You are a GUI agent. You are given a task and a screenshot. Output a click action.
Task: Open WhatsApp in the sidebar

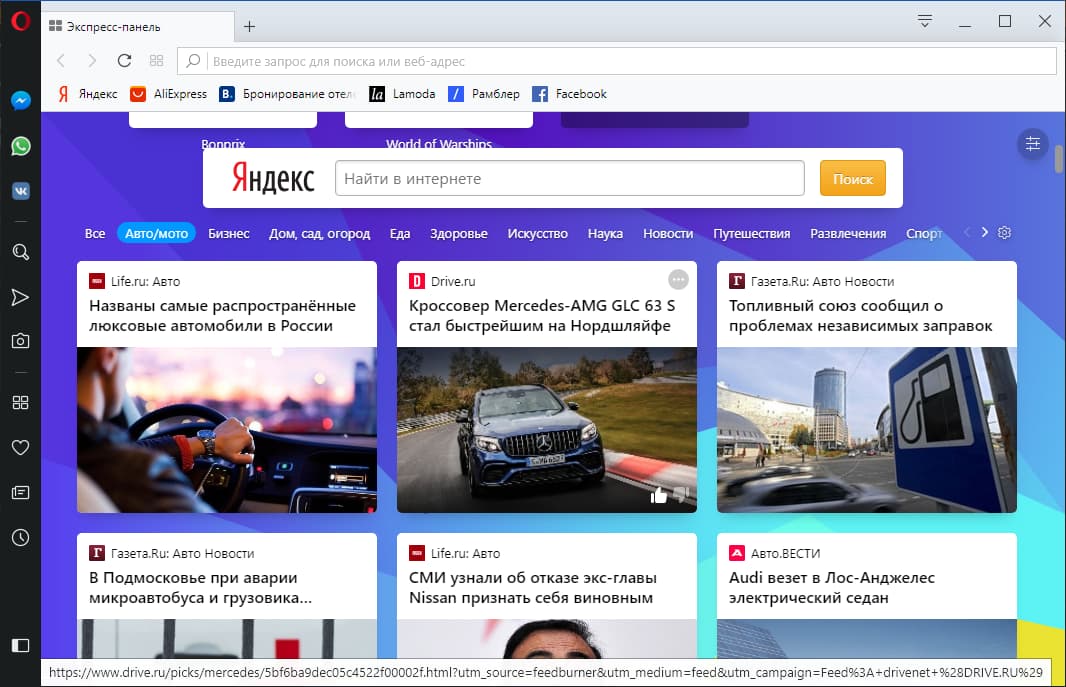(20, 146)
